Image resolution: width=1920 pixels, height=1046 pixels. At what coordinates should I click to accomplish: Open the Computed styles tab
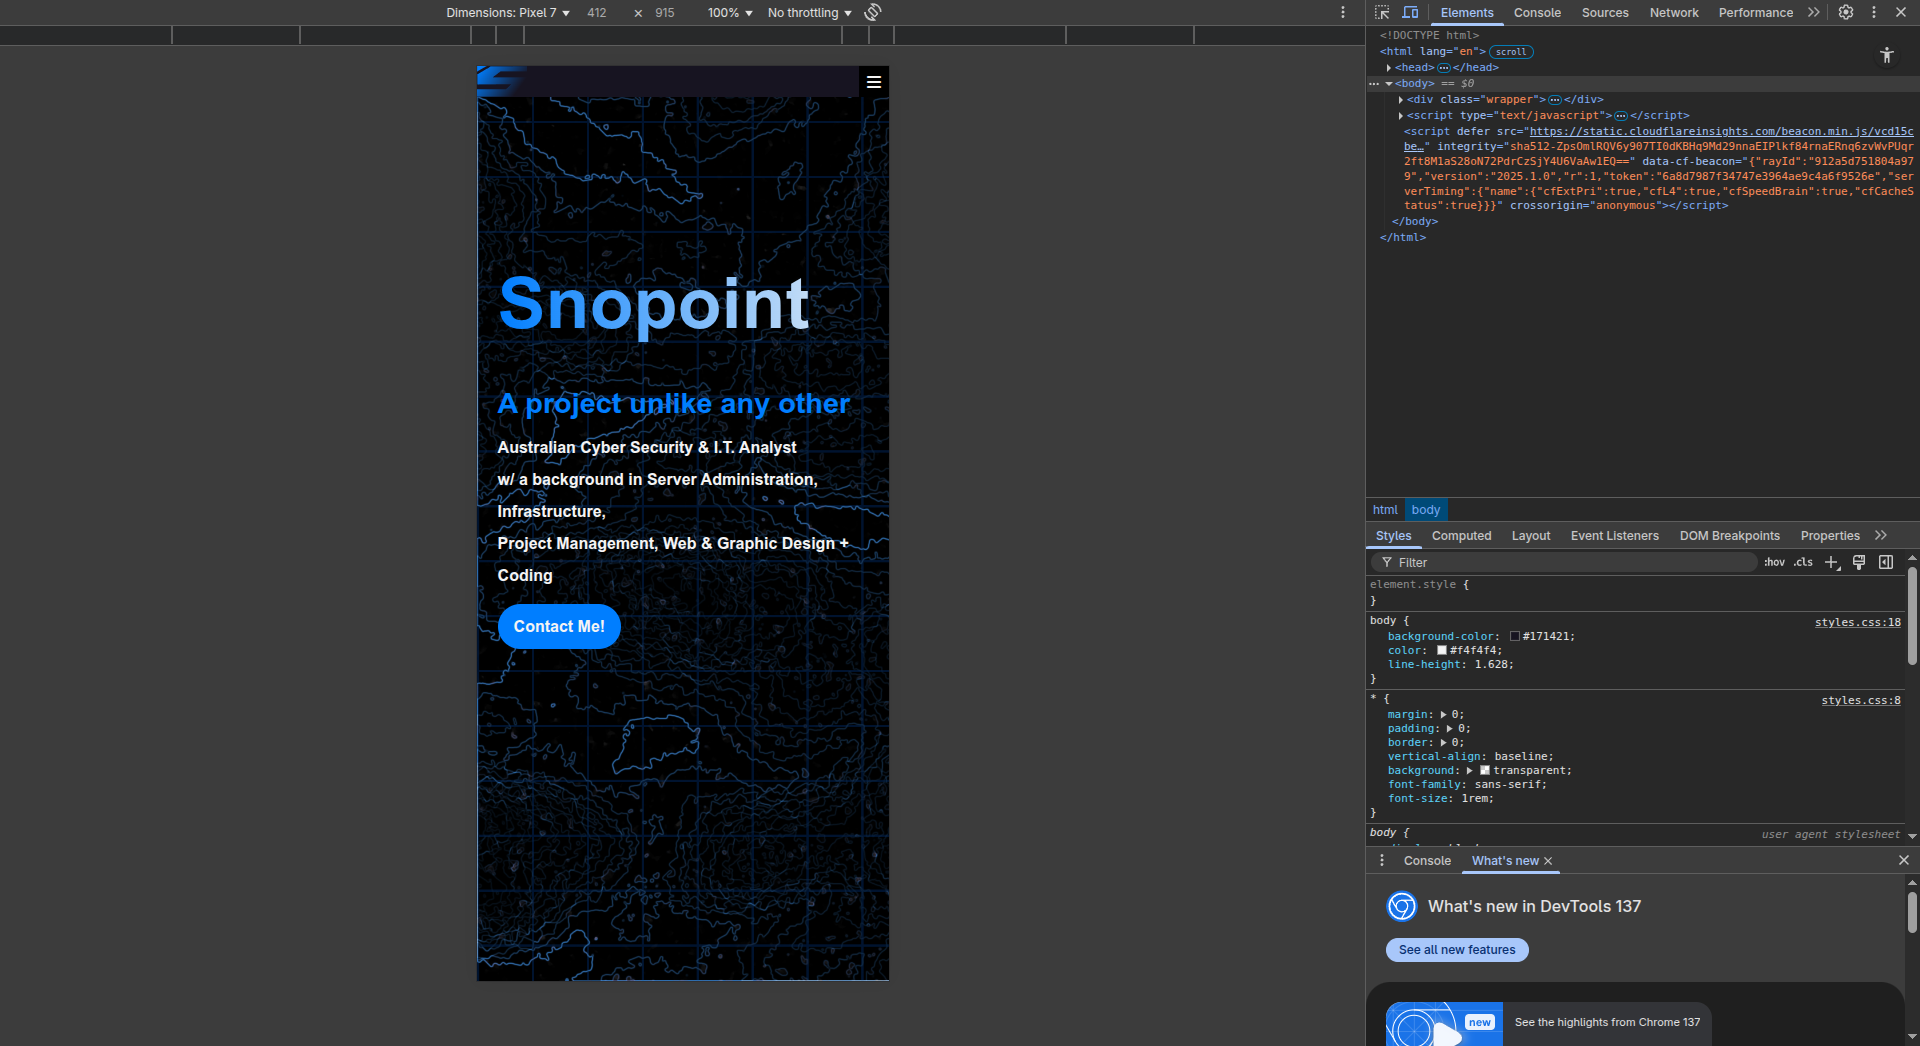pyautogui.click(x=1461, y=536)
